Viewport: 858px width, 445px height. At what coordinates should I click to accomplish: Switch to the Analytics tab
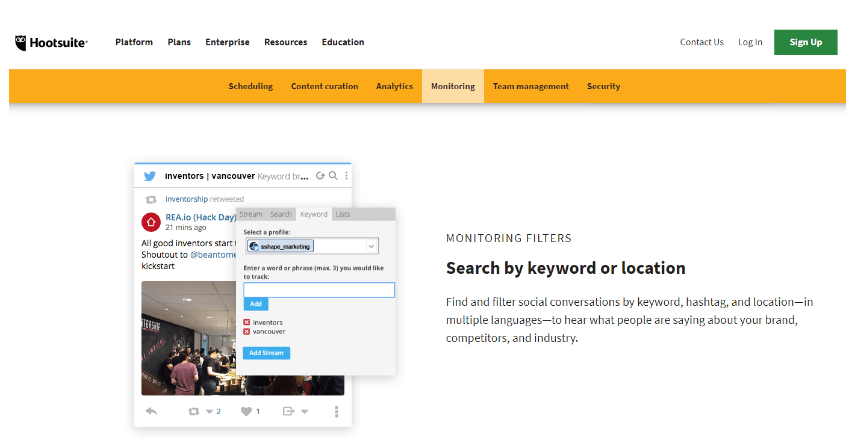[x=394, y=86]
